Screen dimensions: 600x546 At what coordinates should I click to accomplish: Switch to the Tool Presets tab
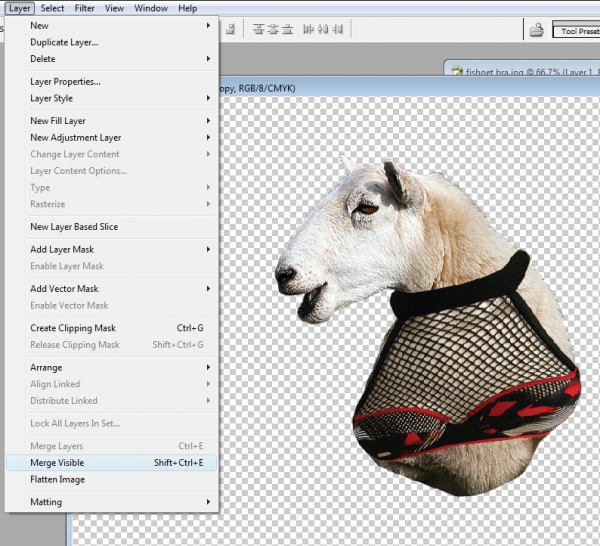click(x=577, y=31)
